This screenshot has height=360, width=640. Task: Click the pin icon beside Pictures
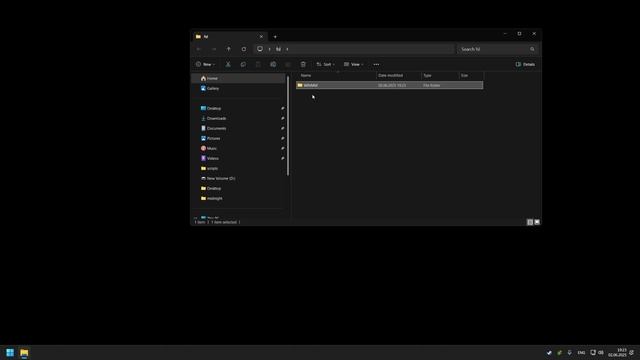click(x=282, y=138)
